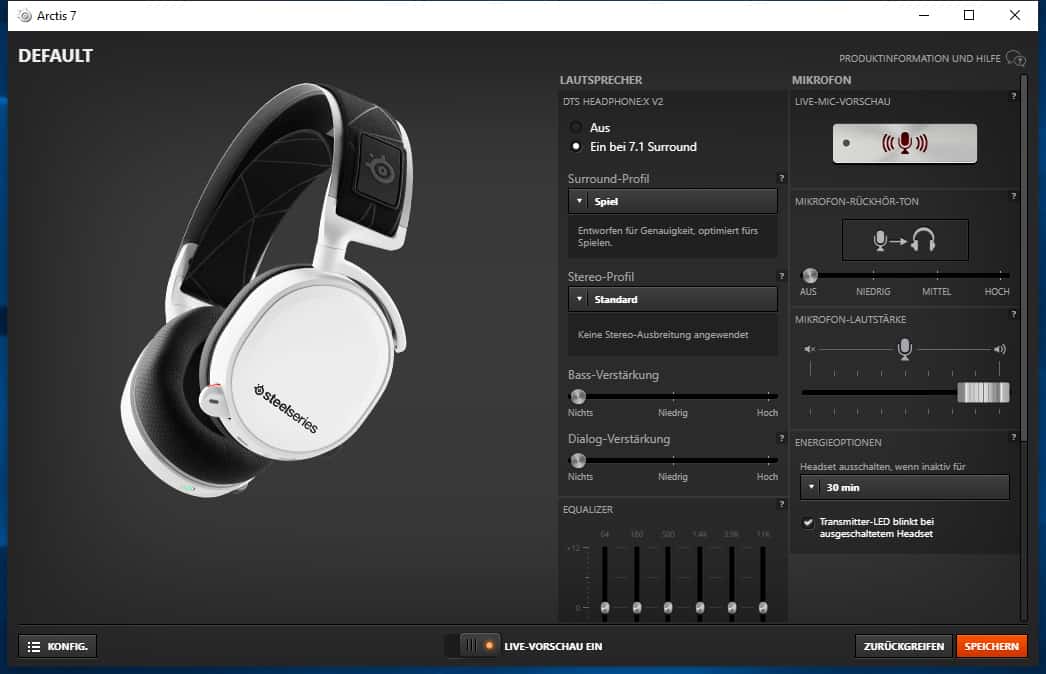Click the right panel vertical scrollbar
Image resolution: width=1046 pixels, height=674 pixels.
pos(1023,257)
